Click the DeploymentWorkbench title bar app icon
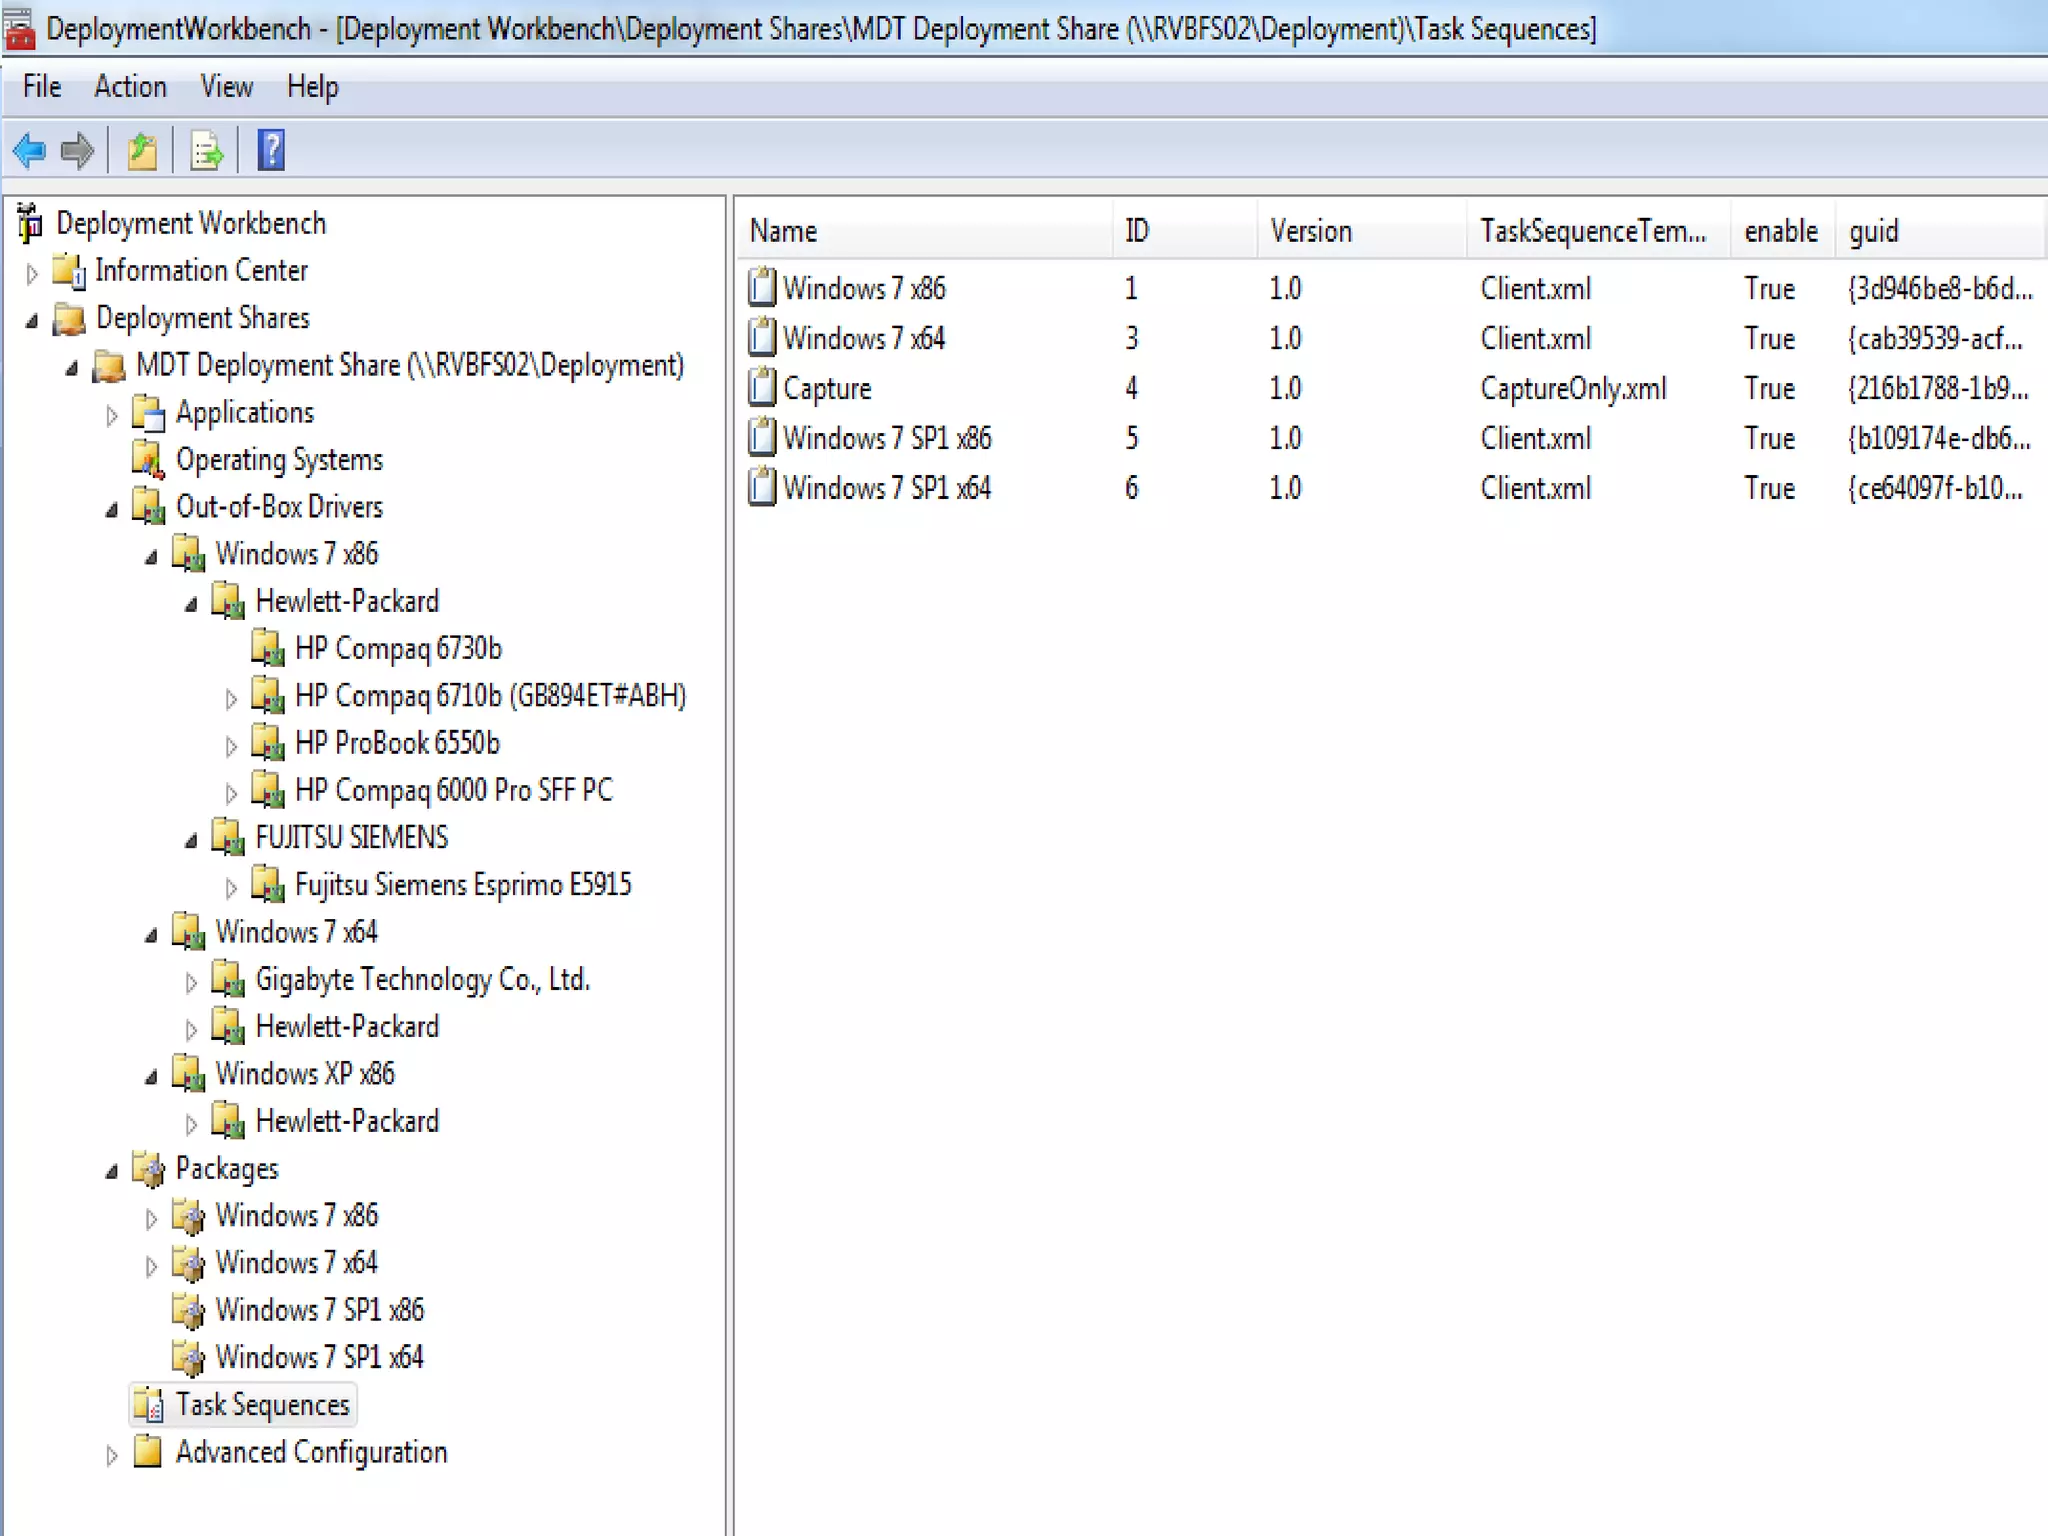 pos(19,28)
